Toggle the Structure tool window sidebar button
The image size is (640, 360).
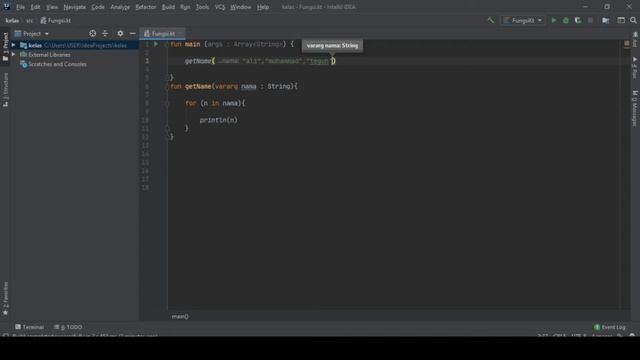point(5,90)
